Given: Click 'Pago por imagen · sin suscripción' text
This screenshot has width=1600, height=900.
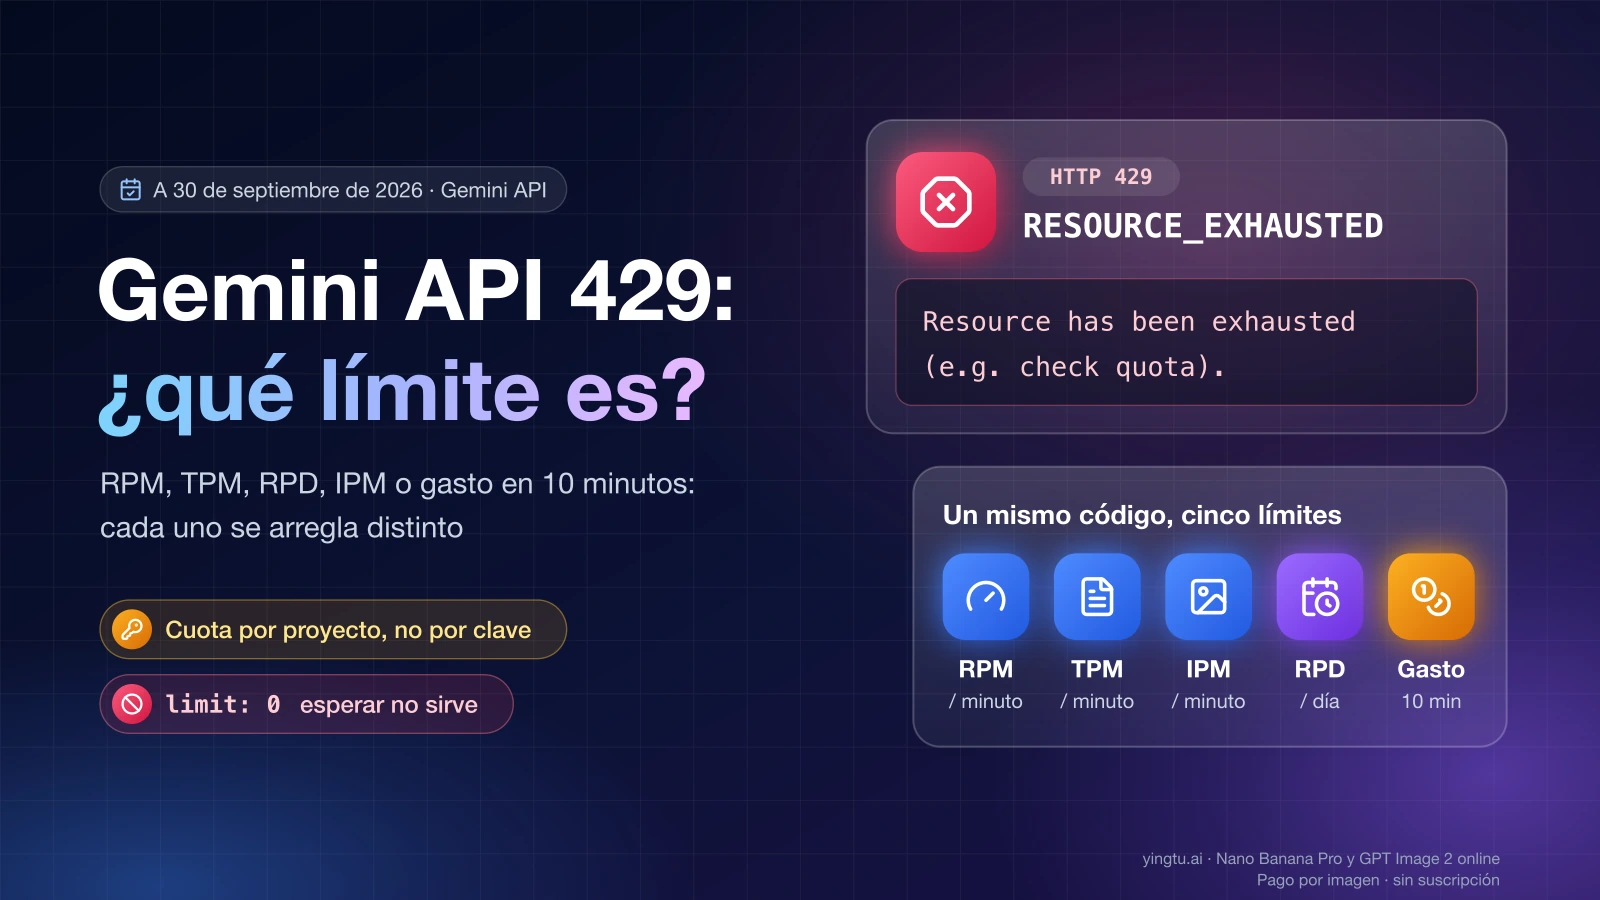Looking at the screenshot, I should (1378, 880).
